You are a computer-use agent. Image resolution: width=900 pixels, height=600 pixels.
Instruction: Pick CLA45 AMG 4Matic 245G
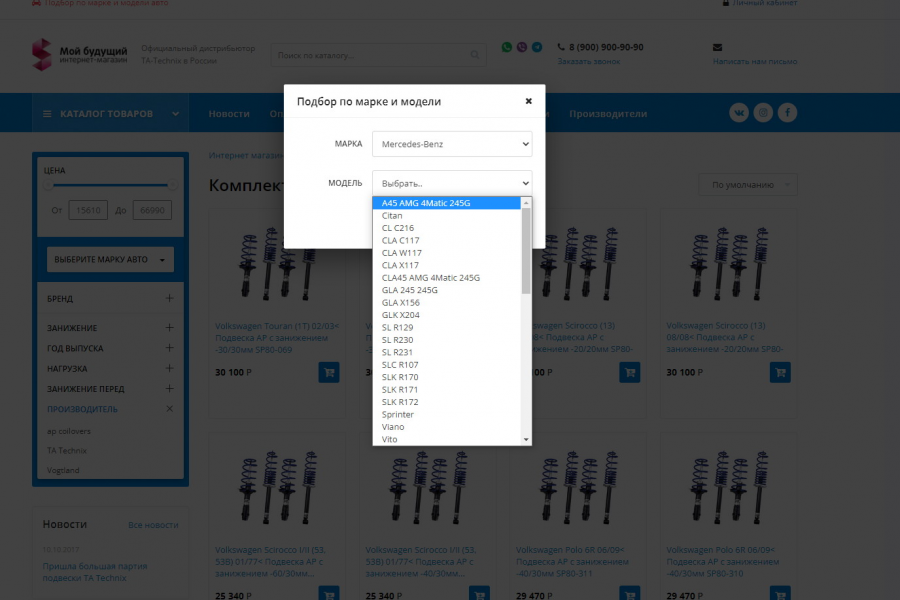pyautogui.click(x=447, y=278)
